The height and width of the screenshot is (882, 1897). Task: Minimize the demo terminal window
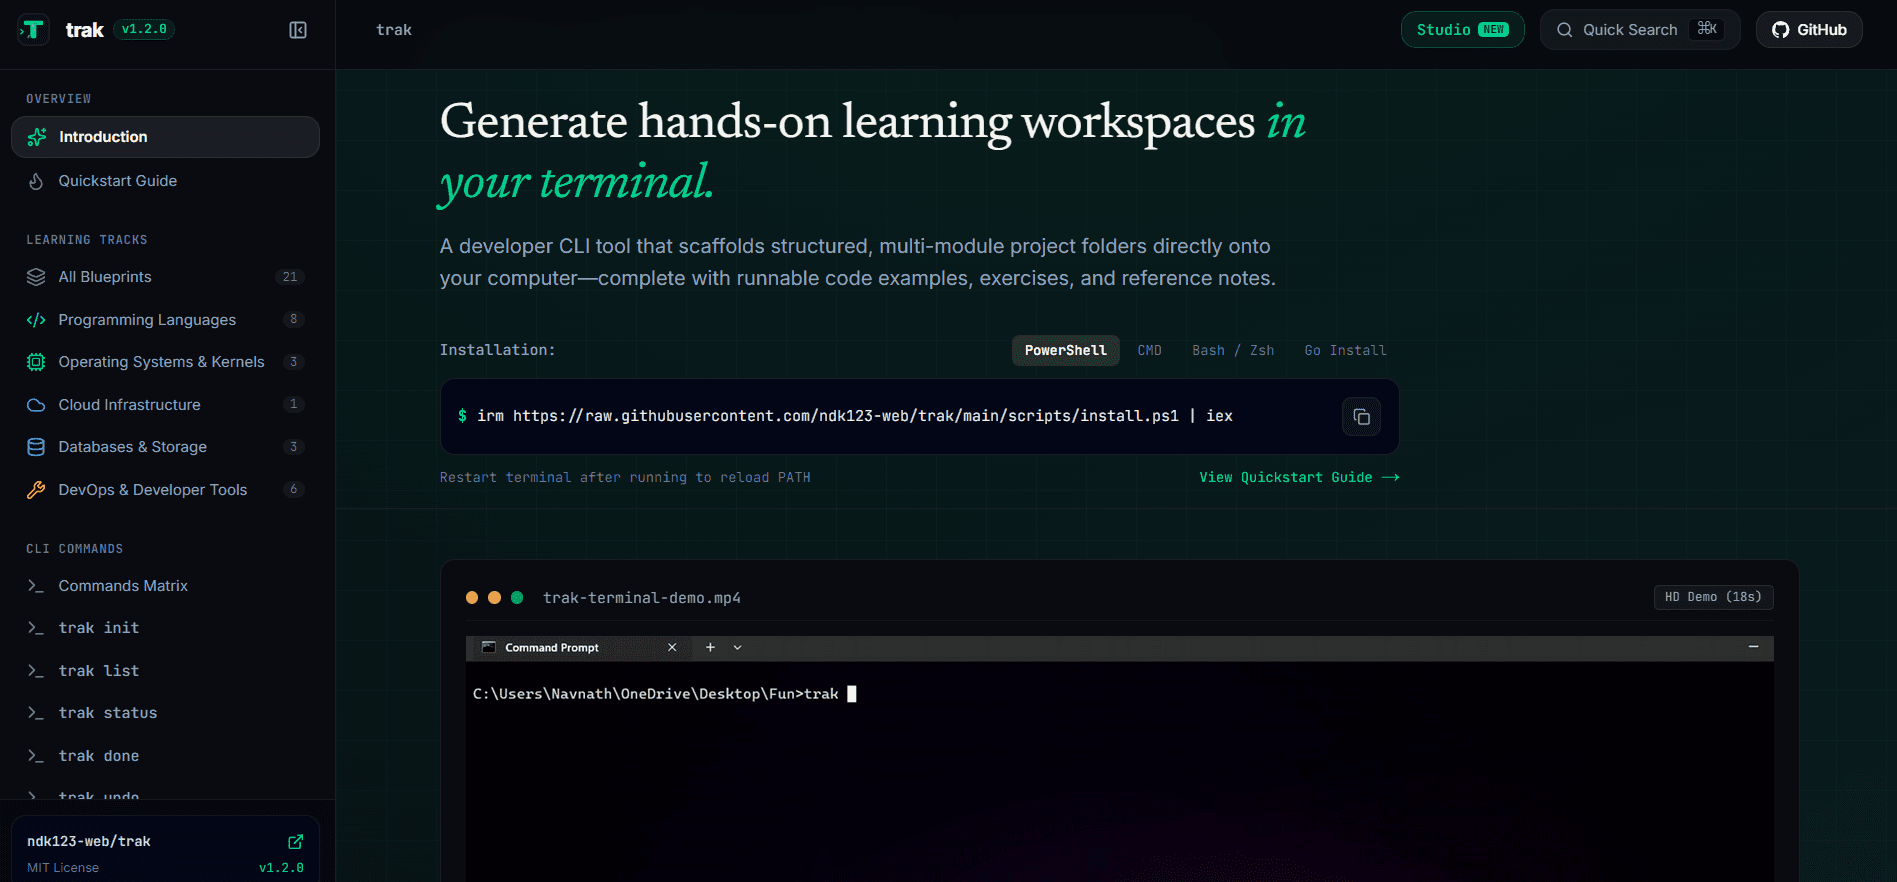coord(1753,647)
